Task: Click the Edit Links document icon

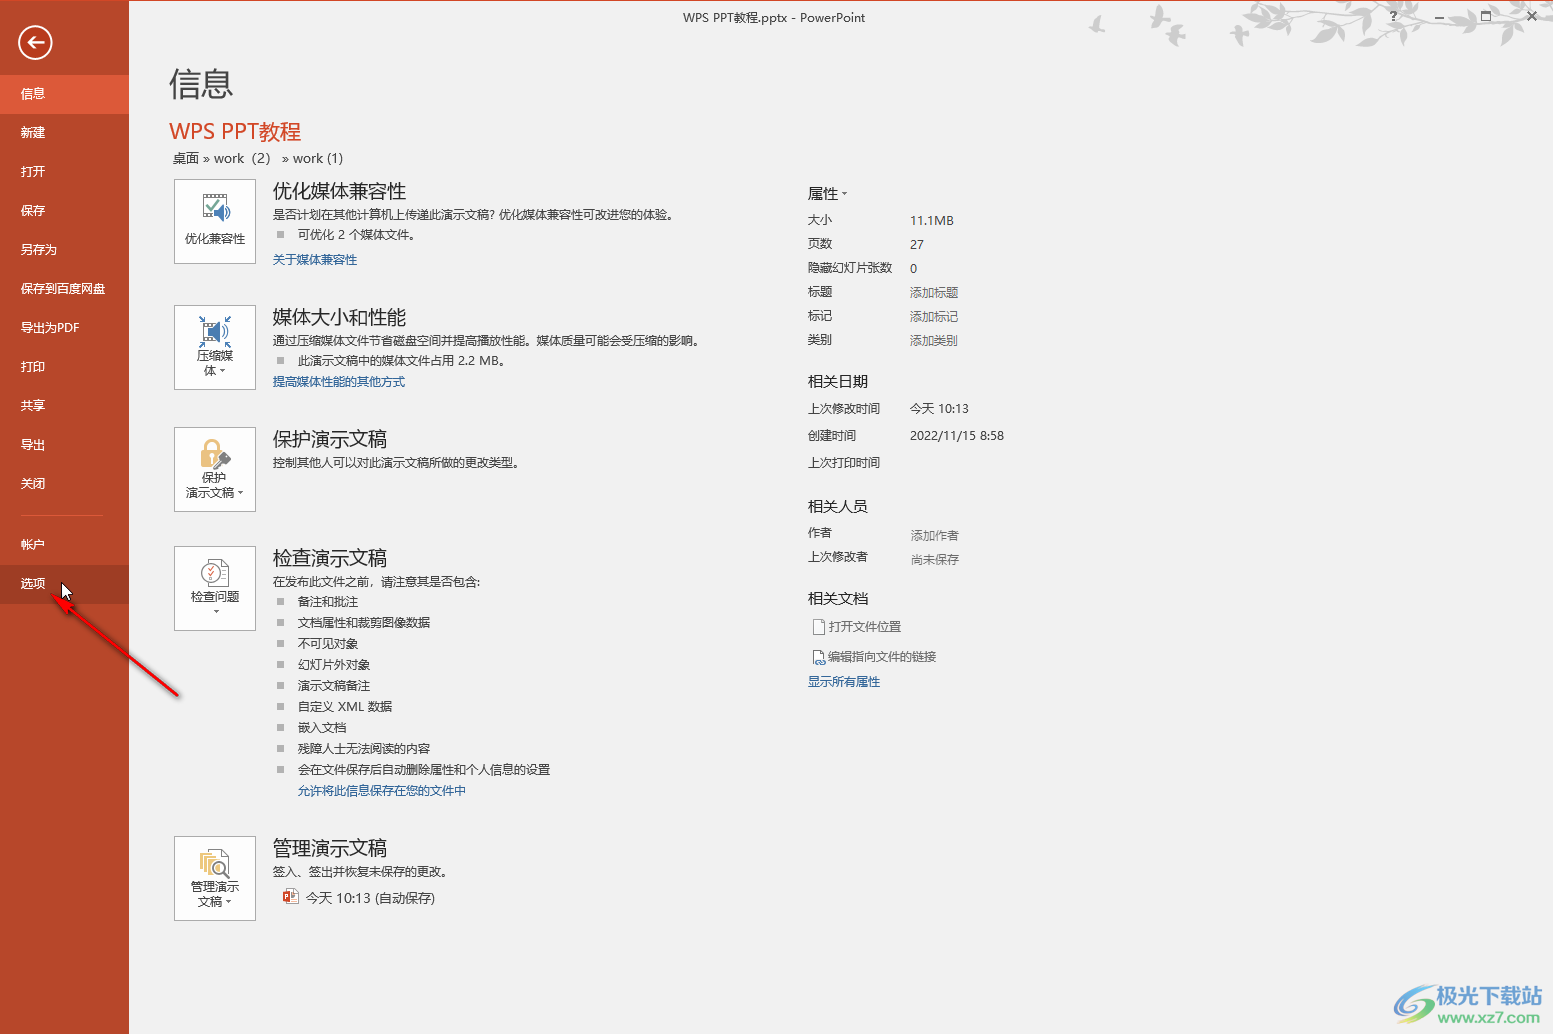Action: 818,657
